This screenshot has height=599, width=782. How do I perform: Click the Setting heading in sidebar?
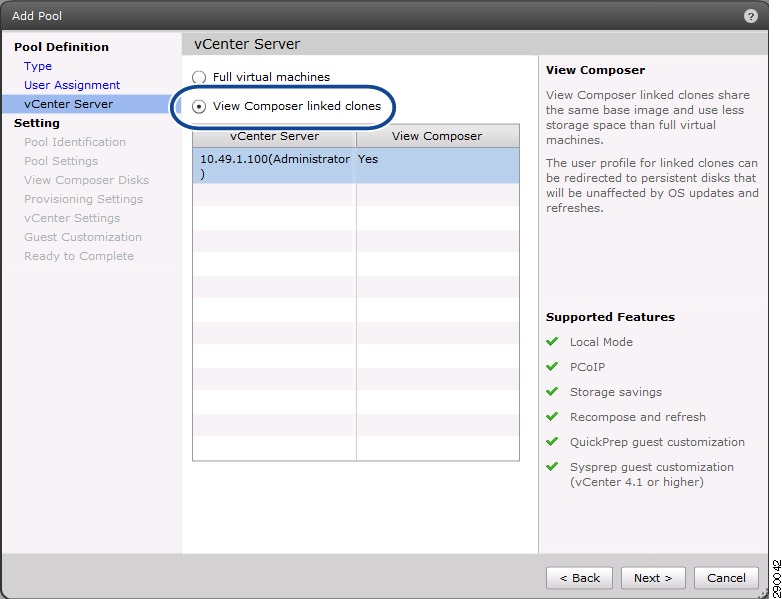click(x=37, y=123)
